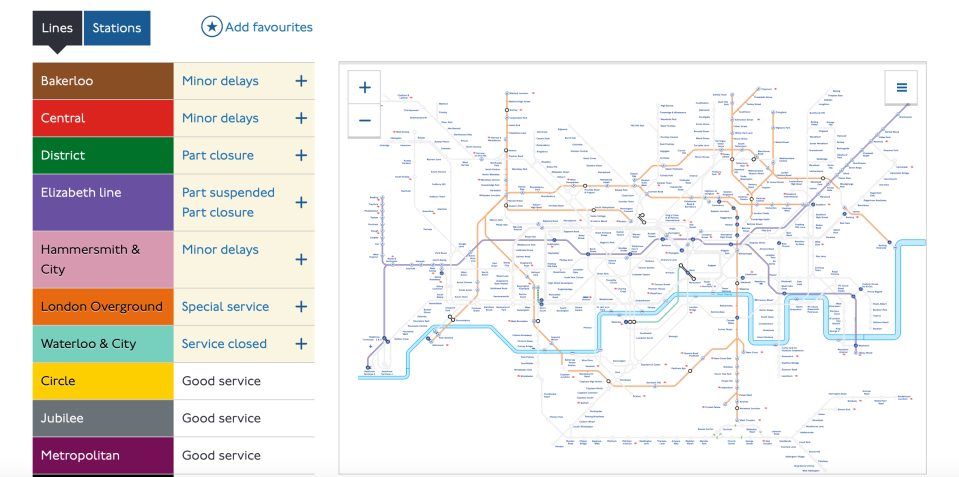
Task: Expand Hammersmith & City status with plus
Action: tap(301, 259)
